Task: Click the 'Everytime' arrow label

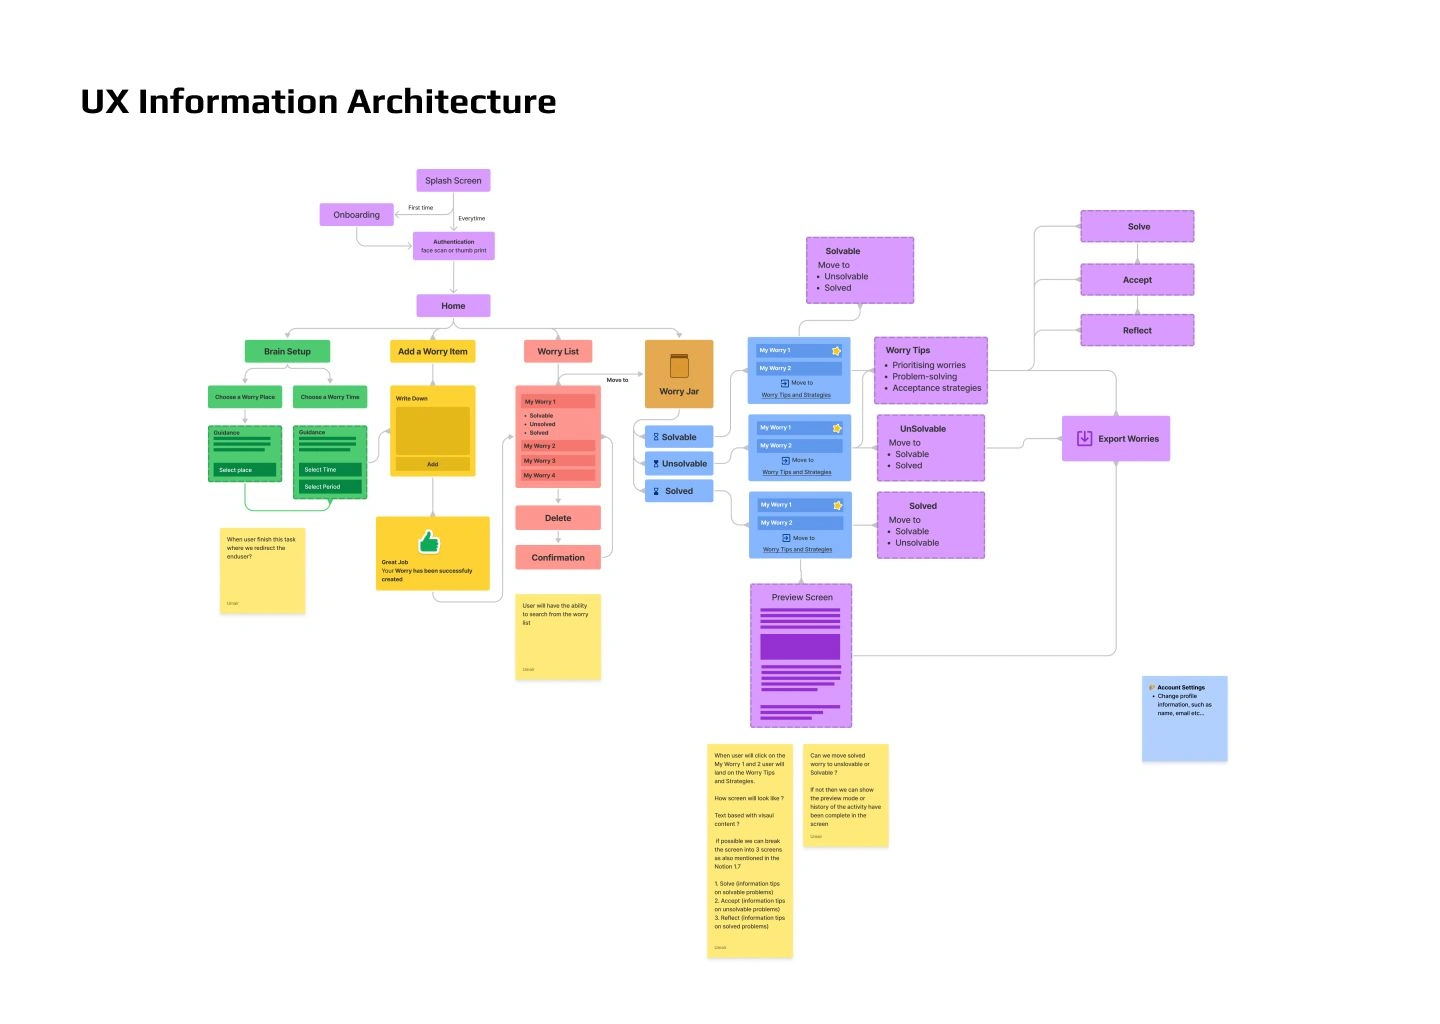Action: point(472,218)
